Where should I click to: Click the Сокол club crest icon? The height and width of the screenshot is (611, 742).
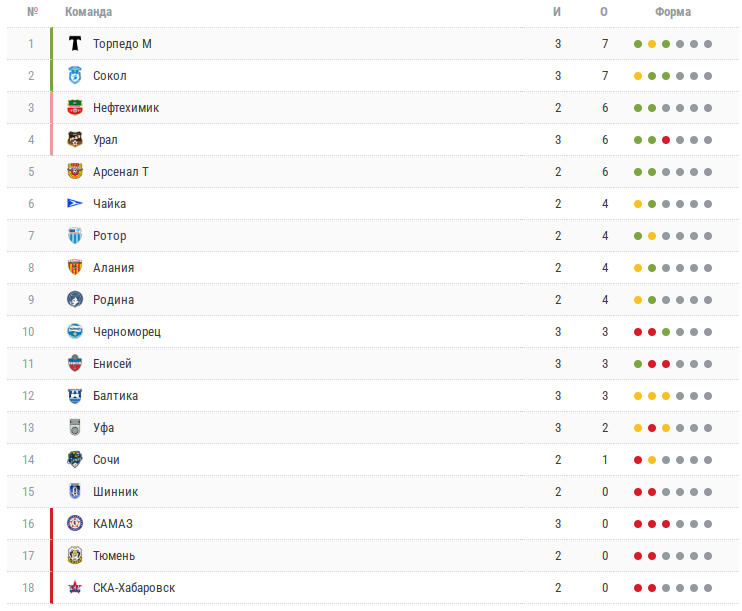(x=75, y=76)
